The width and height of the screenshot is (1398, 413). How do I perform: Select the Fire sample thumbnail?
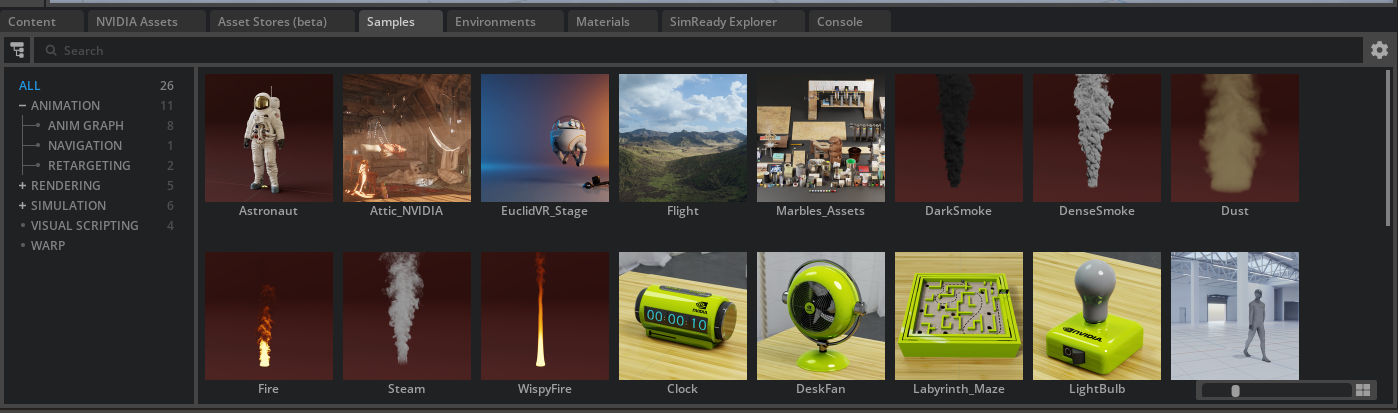[x=269, y=316]
